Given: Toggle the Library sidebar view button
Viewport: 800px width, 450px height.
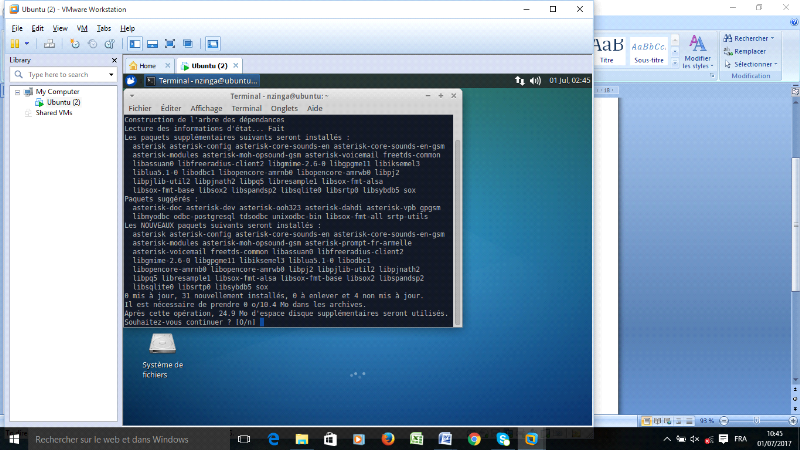Looking at the screenshot, I should click(x=135, y=44).
